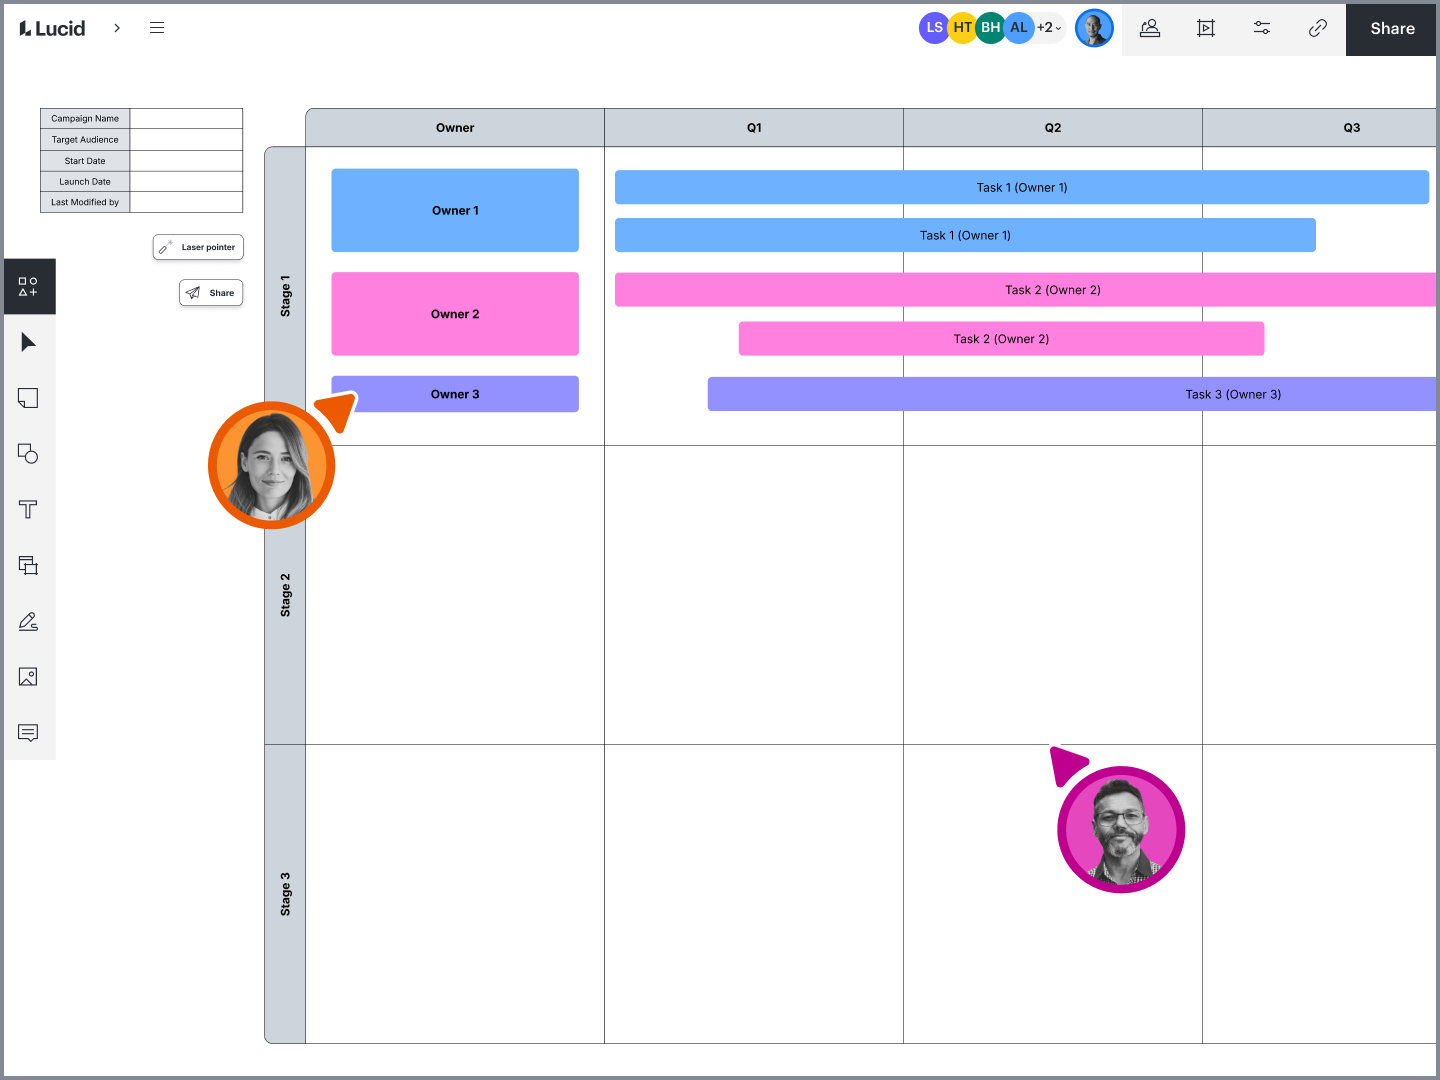Click the Q2 column header
The width and height of the screenshot is (1440, 1080).
(x=1053, y=128)
